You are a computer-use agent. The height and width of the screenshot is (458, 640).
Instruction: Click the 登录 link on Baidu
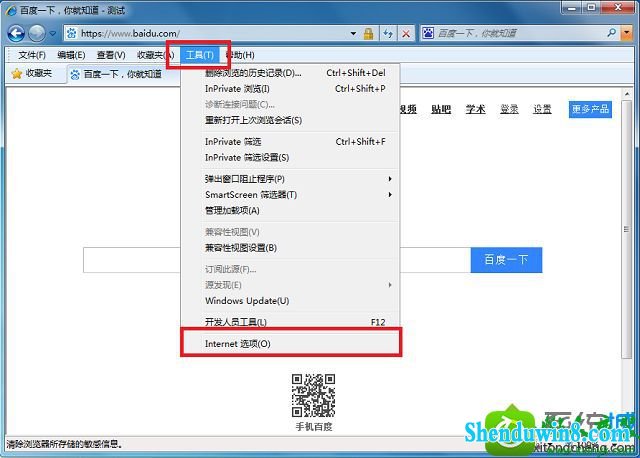click(509, 109)
